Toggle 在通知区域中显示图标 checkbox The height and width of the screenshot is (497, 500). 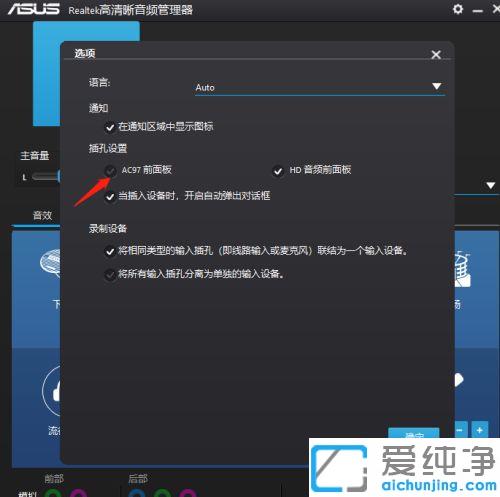pos(110,127)
